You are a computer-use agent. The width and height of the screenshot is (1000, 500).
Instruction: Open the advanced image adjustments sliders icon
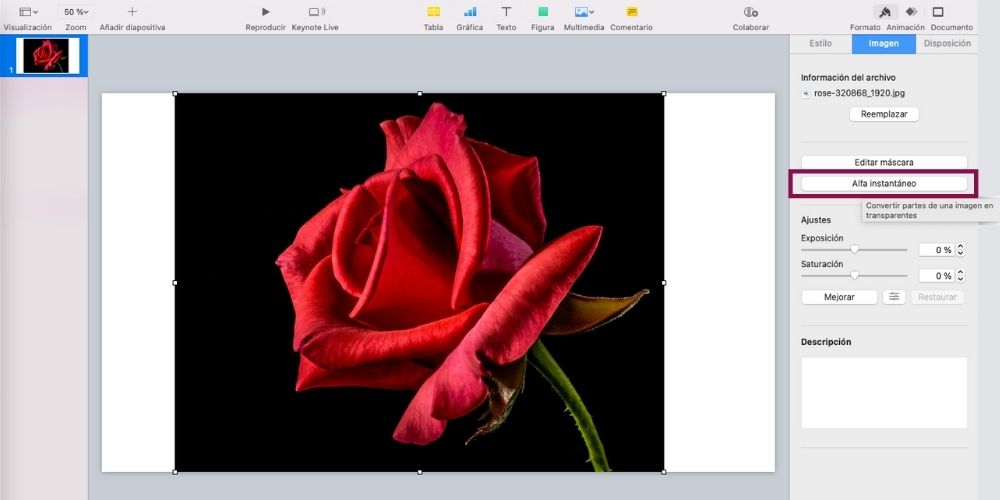pyautogui.click(x=894, y=297)
